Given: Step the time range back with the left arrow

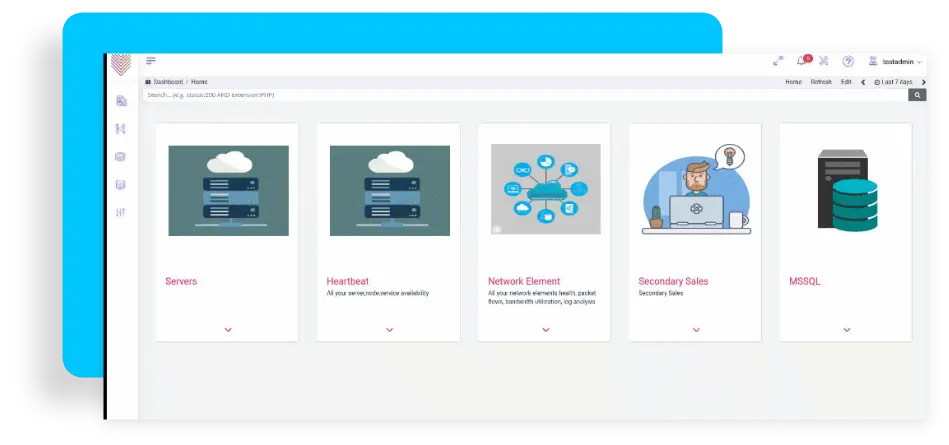Looking at the screenshot, I should click(864, 82).
